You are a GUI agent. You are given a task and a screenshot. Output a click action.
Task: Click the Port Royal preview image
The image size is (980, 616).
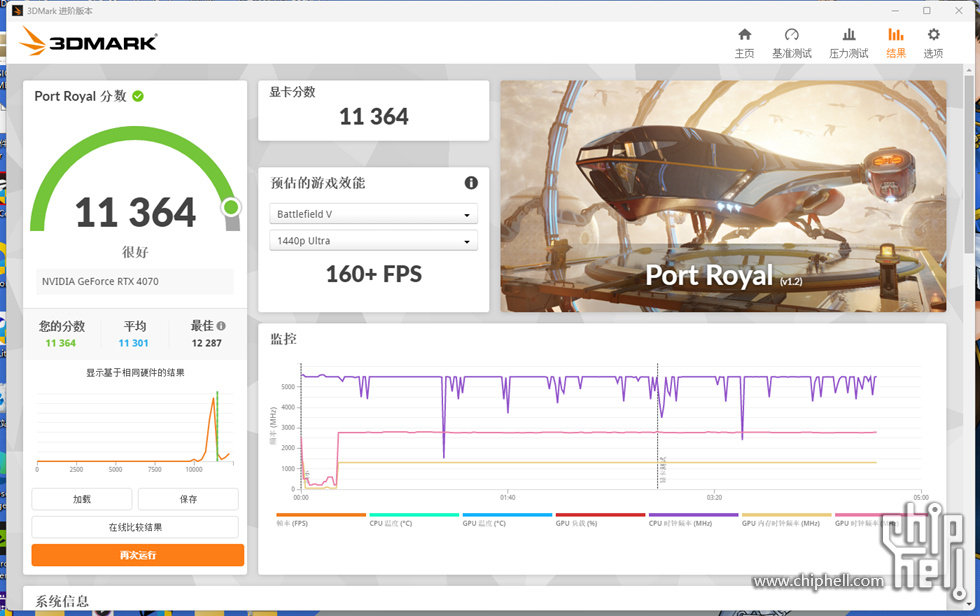pos(723,196)
